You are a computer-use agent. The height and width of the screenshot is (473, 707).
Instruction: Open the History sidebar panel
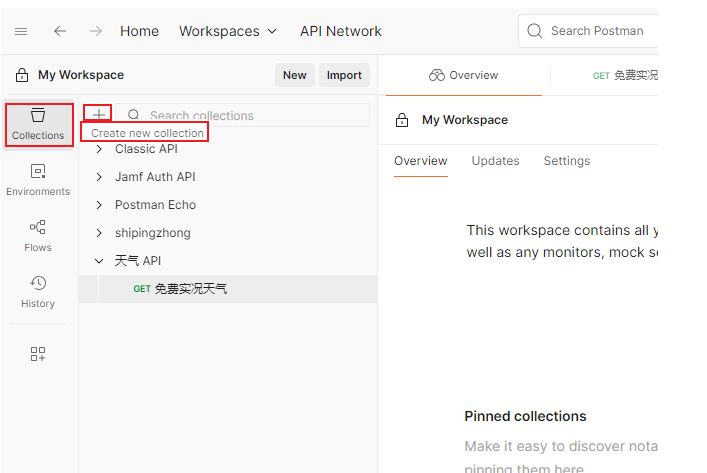click(x=38, y=292)
